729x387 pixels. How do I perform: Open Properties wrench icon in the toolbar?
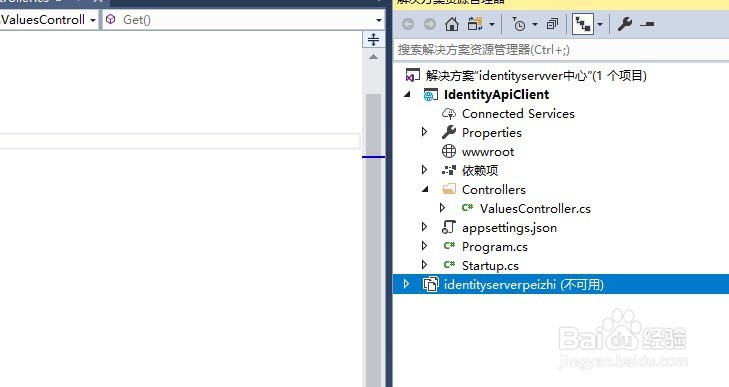624,24
